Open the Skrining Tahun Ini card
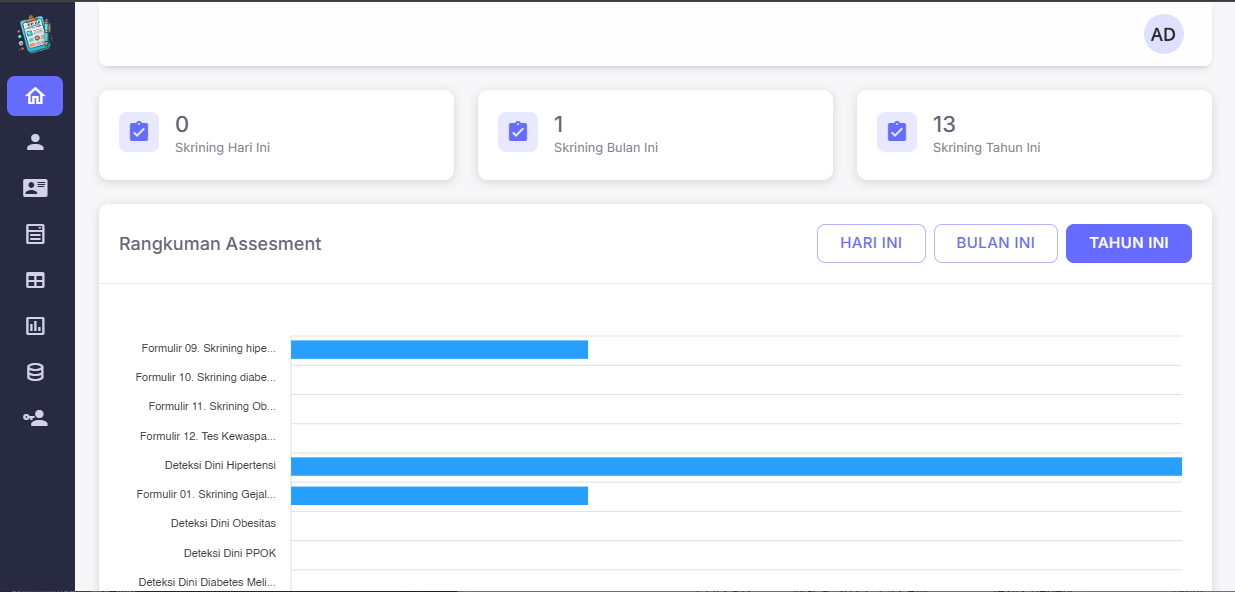 (x=1034, y=135)
